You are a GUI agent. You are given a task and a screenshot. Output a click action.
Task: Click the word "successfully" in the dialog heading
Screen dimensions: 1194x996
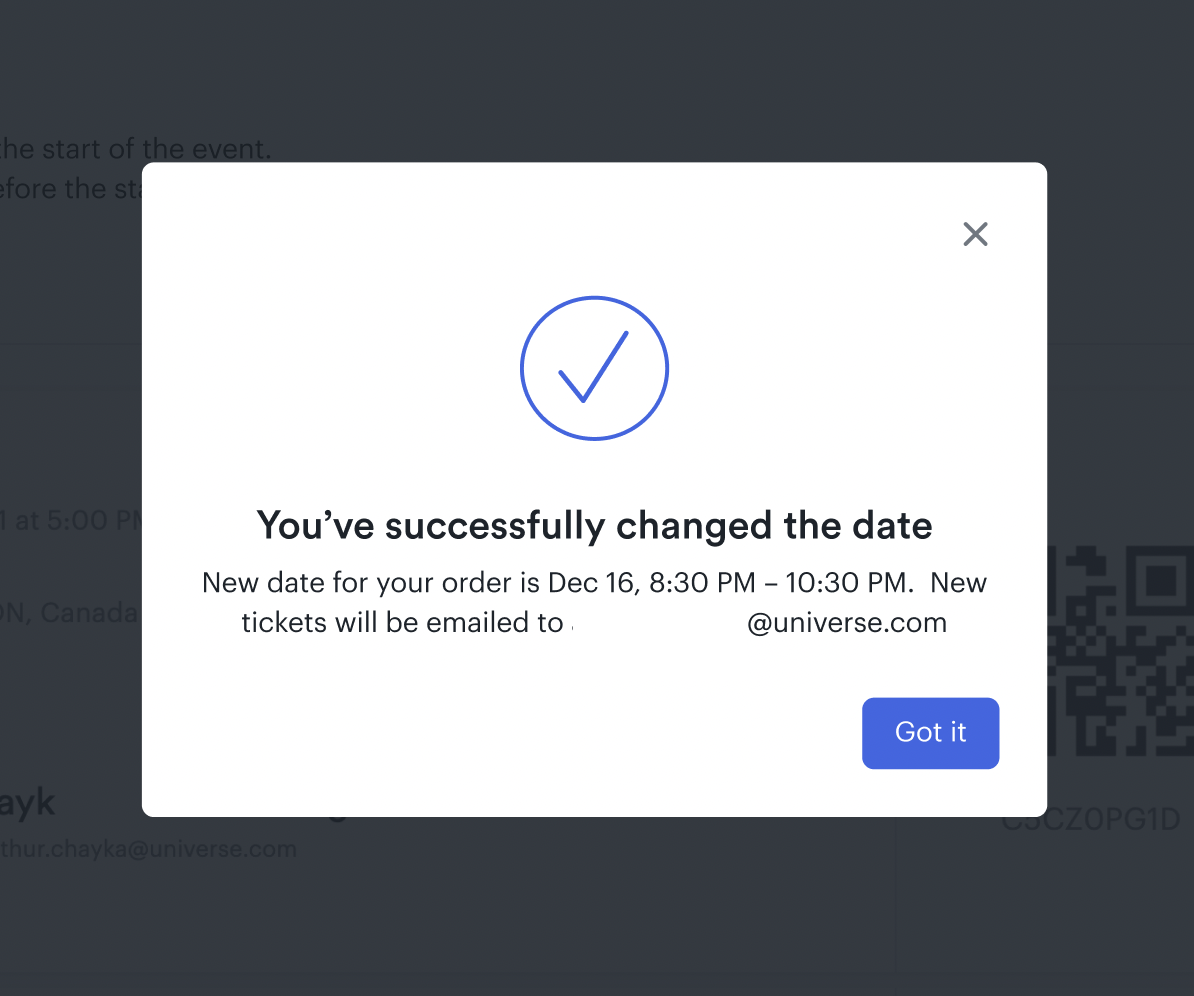pyautogui.click(x=495, y=525)
